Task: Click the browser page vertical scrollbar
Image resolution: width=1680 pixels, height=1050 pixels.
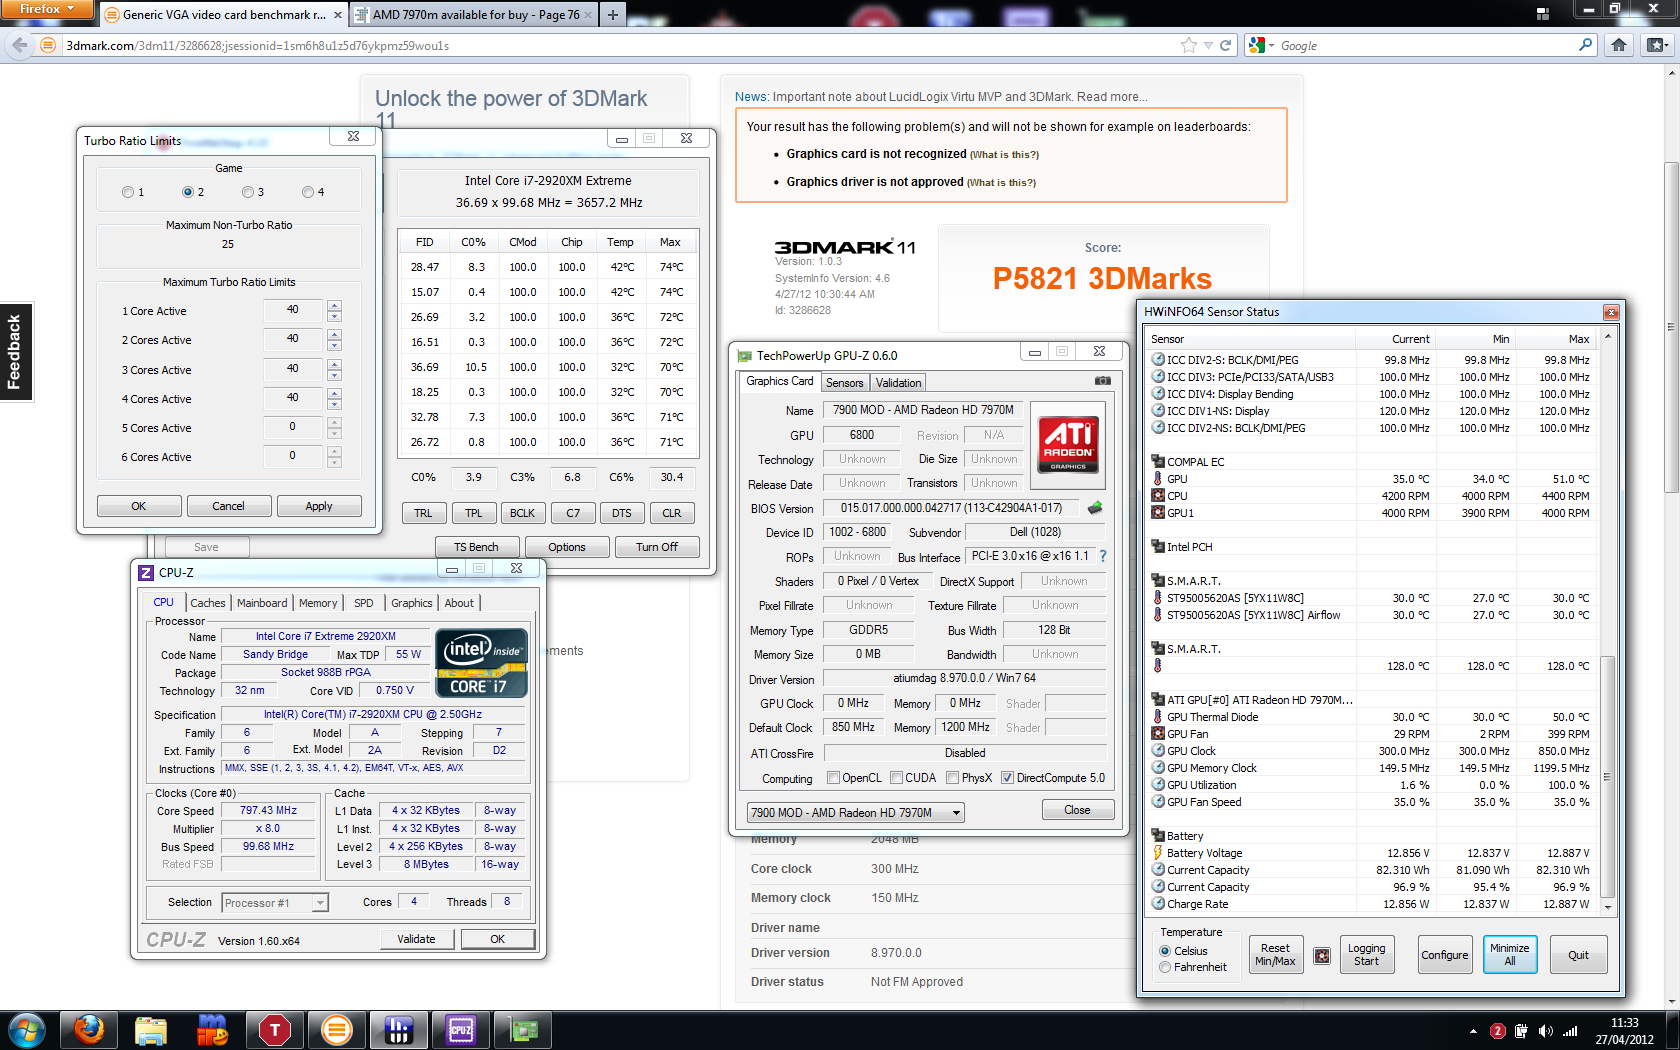Action: pyautogui.click(x=1670, y=326)
